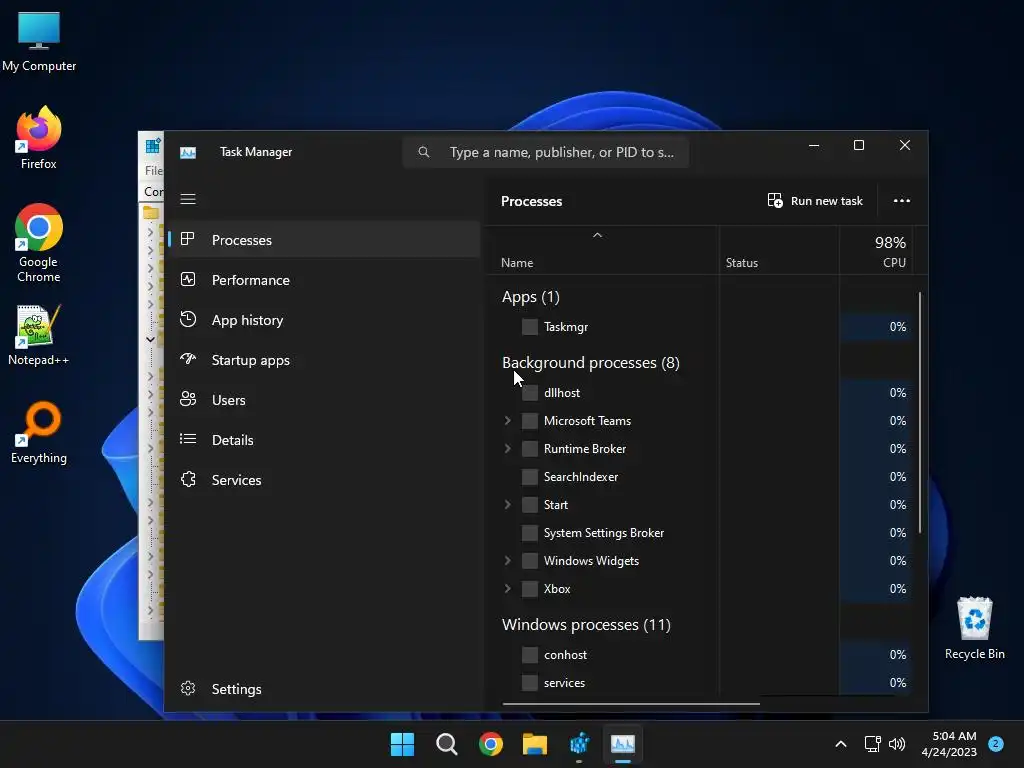The image size is (1024, 768).
Task: Click the Windows processes (11) group header
Action: (586, 624)
